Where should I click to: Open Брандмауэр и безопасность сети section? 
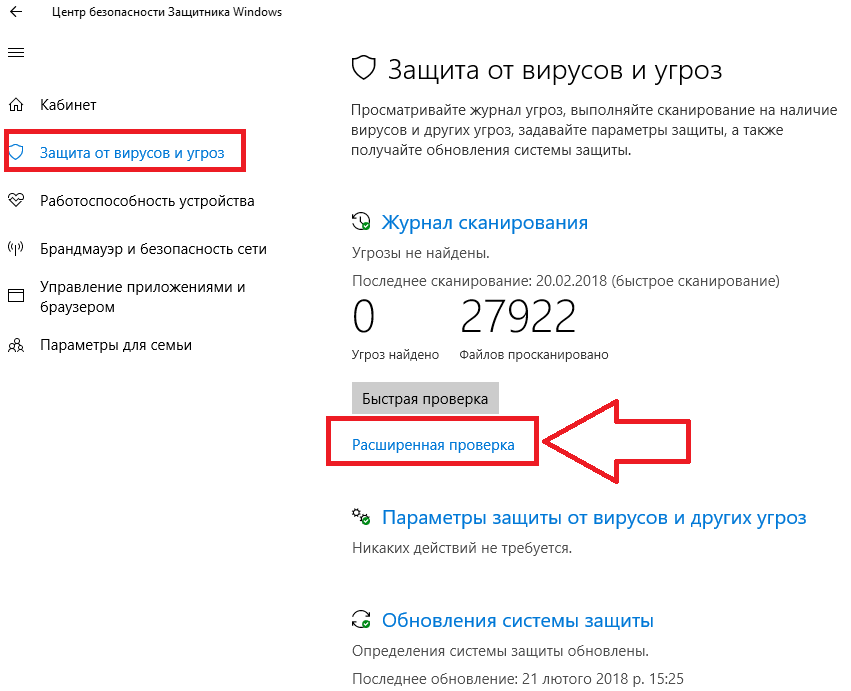pos(153,249)
